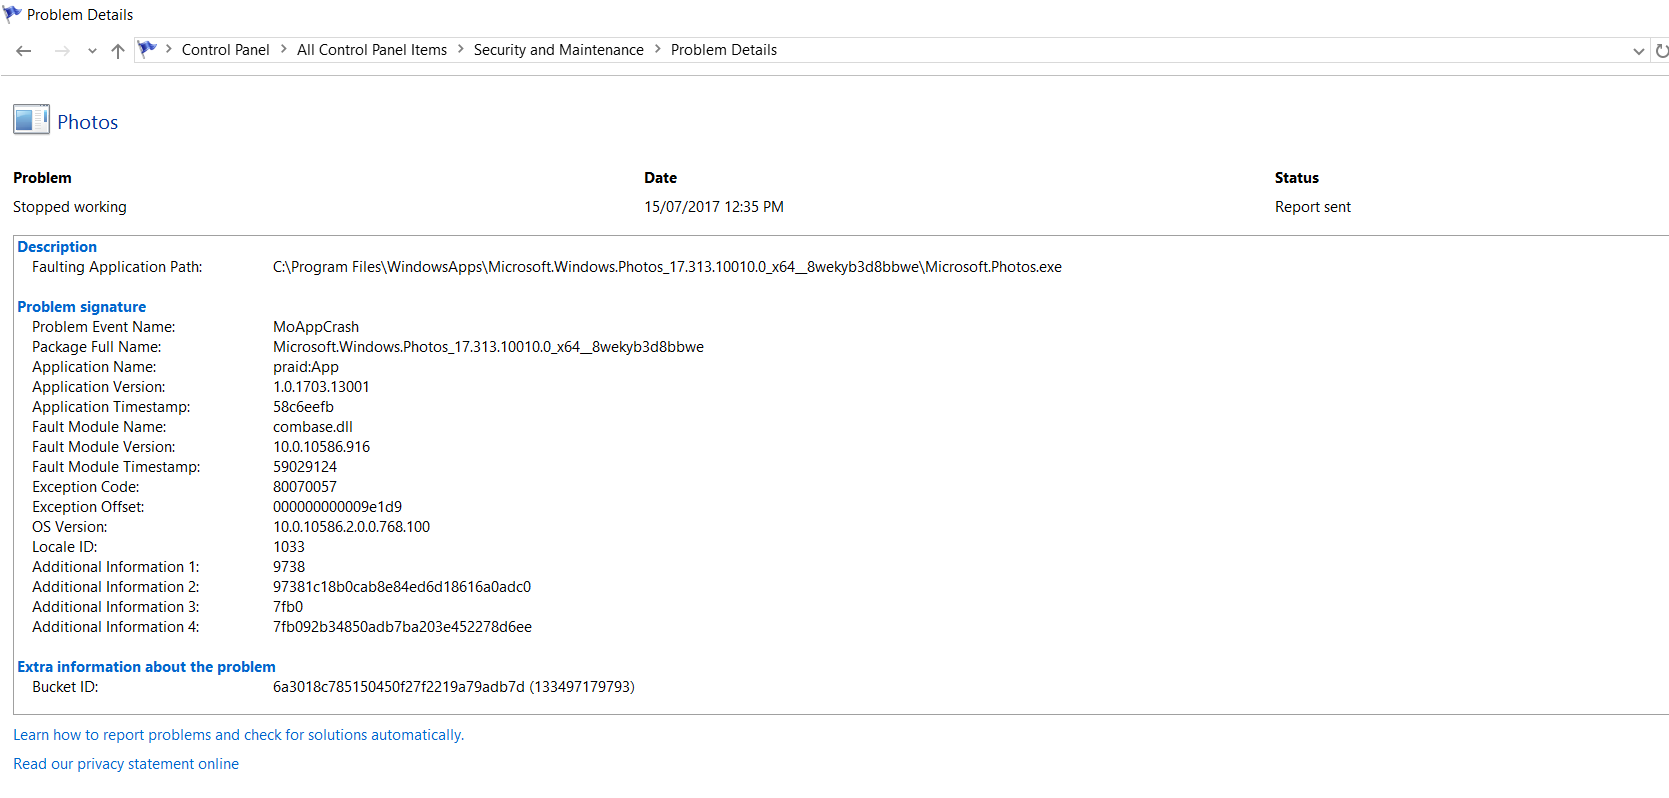The width and height of the screenshot is (1669, 798).
Task: Click Additional Information 3 value '7fb0'
Action: pos(288,607)
